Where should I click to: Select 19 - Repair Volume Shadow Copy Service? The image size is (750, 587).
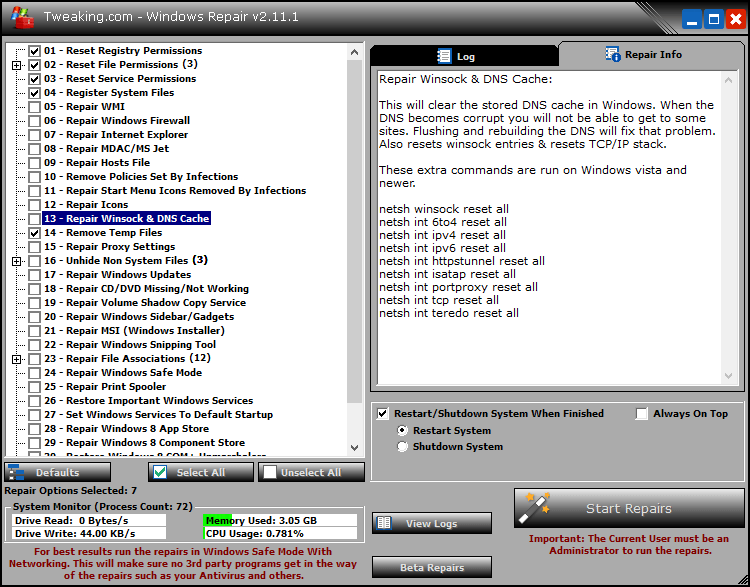[145, 303]
